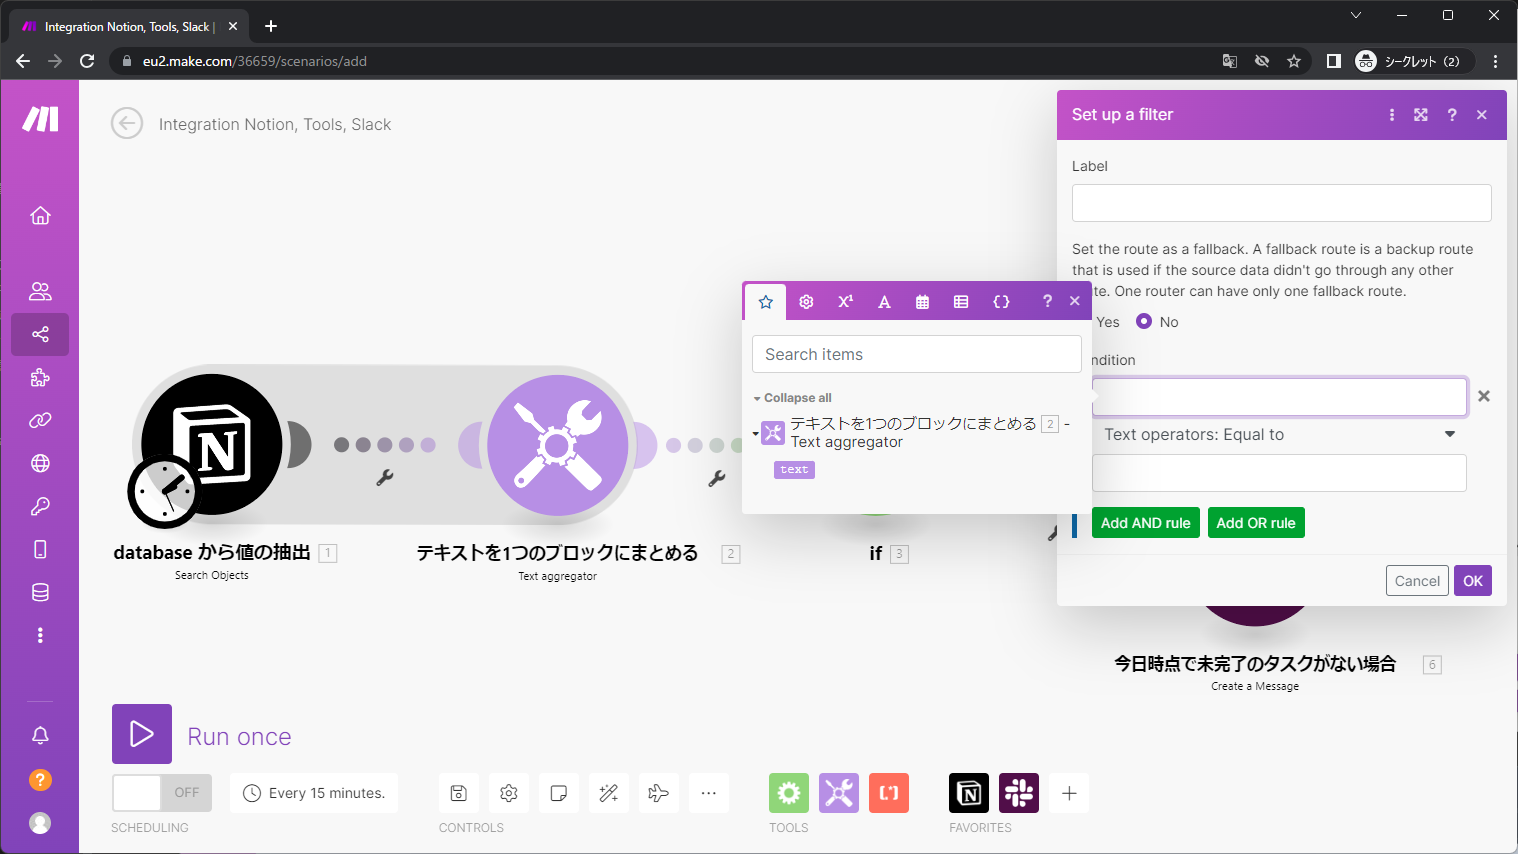Viewport: 1518px width, 854px height.
Task: Collapse the Text aggregator tree entry
Action: point(755,433)
